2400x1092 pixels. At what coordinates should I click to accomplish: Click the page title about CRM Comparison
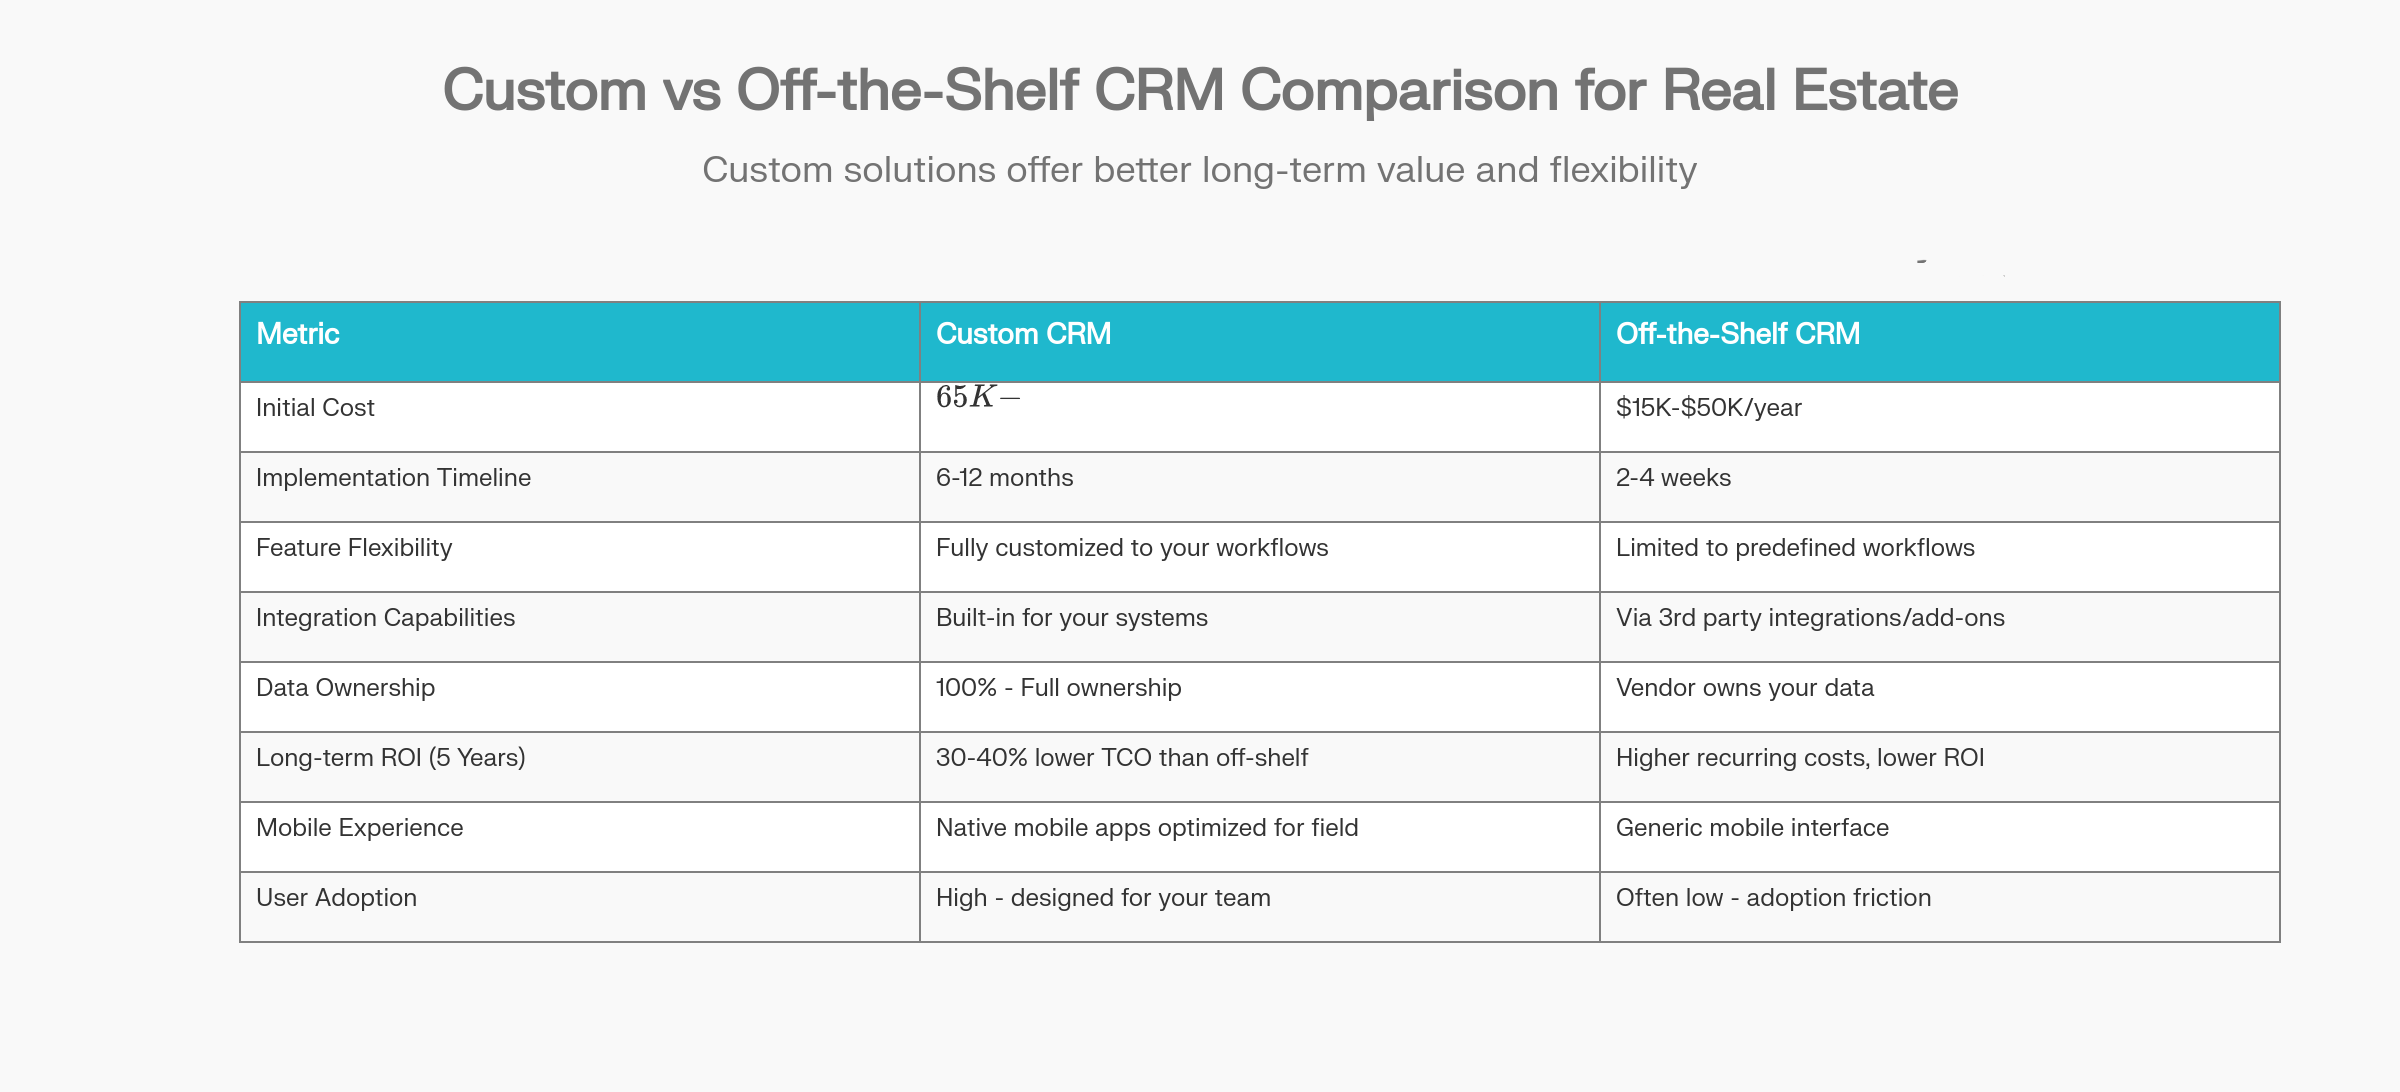[1200, 90]
